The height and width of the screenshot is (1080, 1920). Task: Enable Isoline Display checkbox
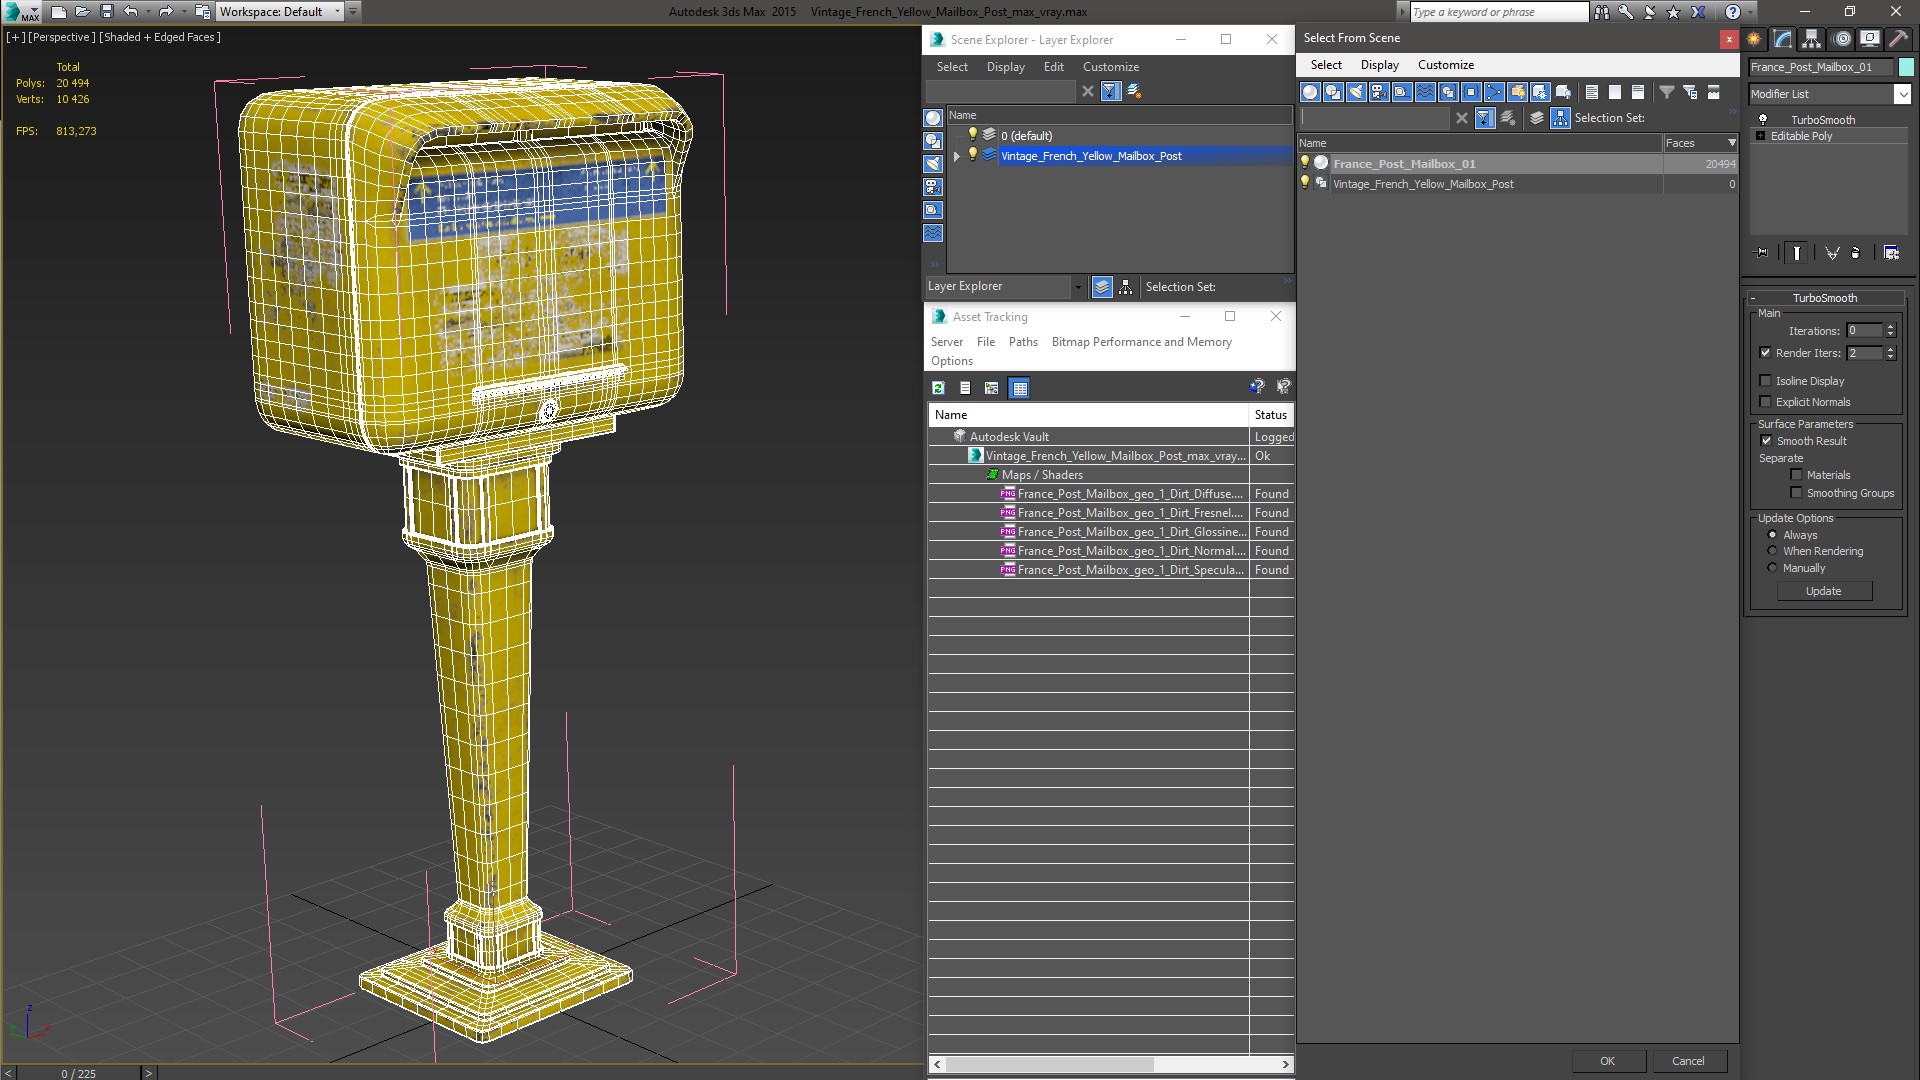coord(1765,381)
